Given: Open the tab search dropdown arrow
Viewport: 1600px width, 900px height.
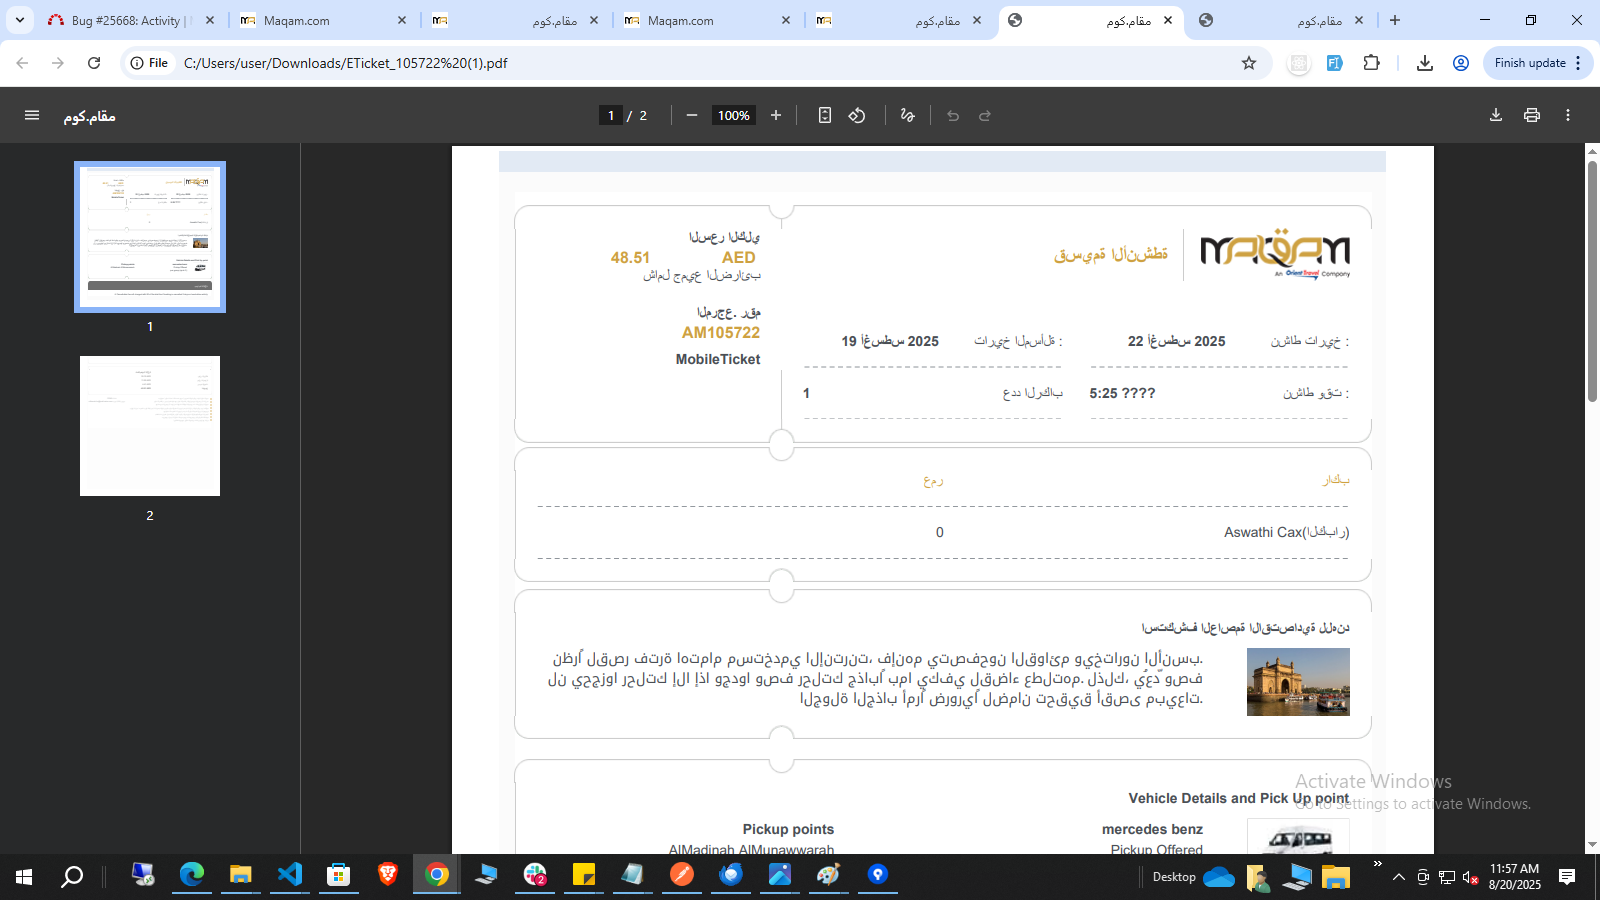Looking at the screenshot, I should (19, 20).
